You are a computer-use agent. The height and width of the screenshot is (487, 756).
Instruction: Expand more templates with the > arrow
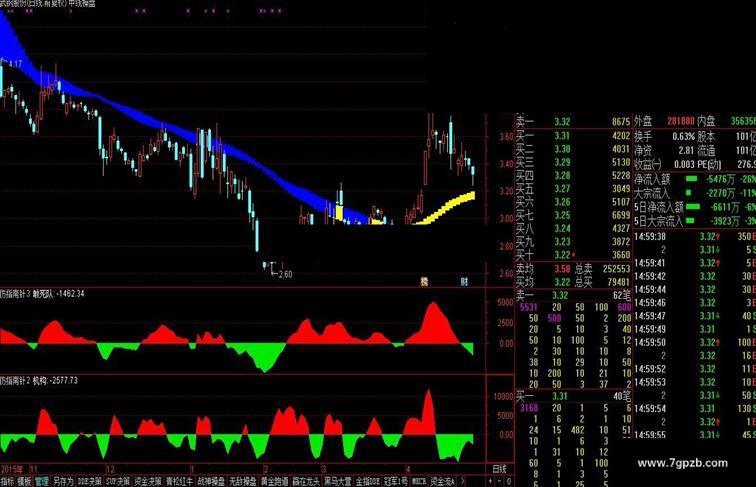(463, 481)
